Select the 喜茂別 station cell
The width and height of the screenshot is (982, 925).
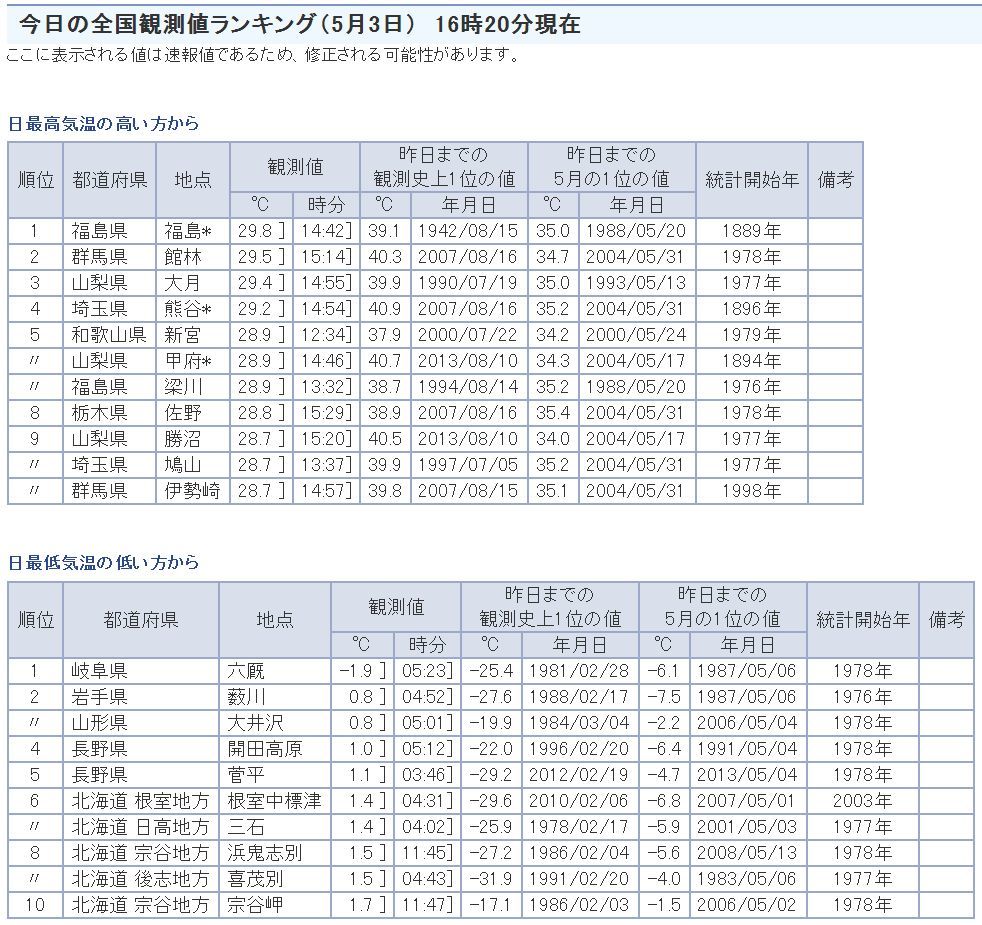pos(255,879)
